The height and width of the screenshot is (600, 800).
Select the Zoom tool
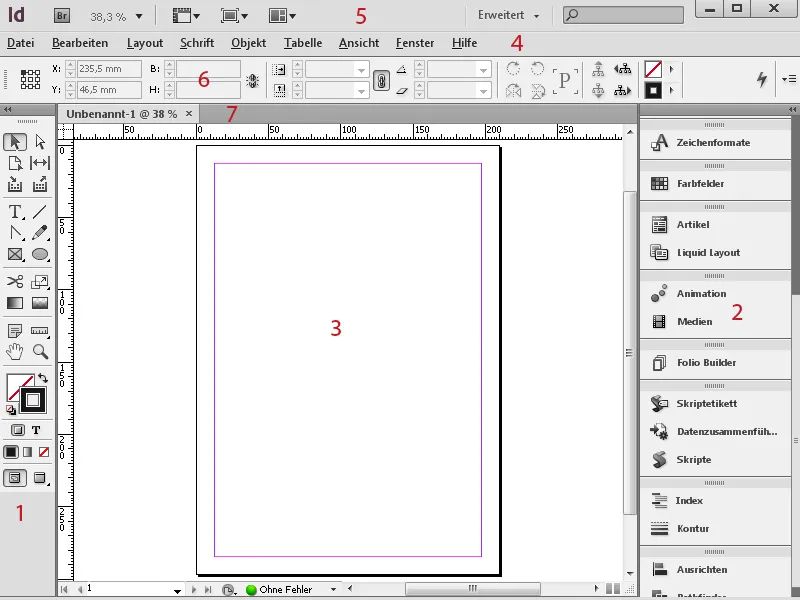click(x=38, y=352)
